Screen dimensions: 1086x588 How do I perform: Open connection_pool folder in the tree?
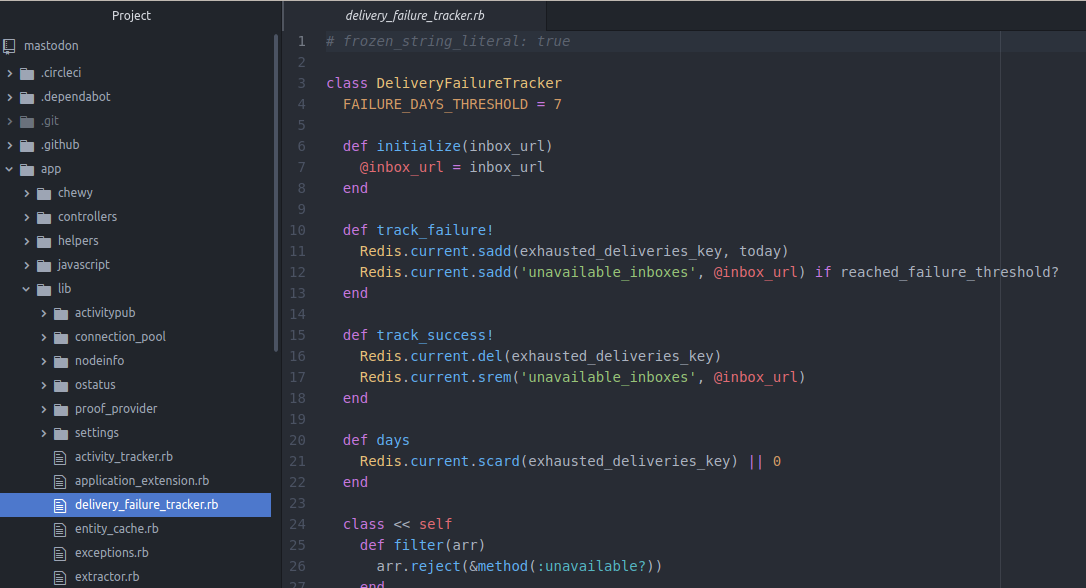pos(119,336)
